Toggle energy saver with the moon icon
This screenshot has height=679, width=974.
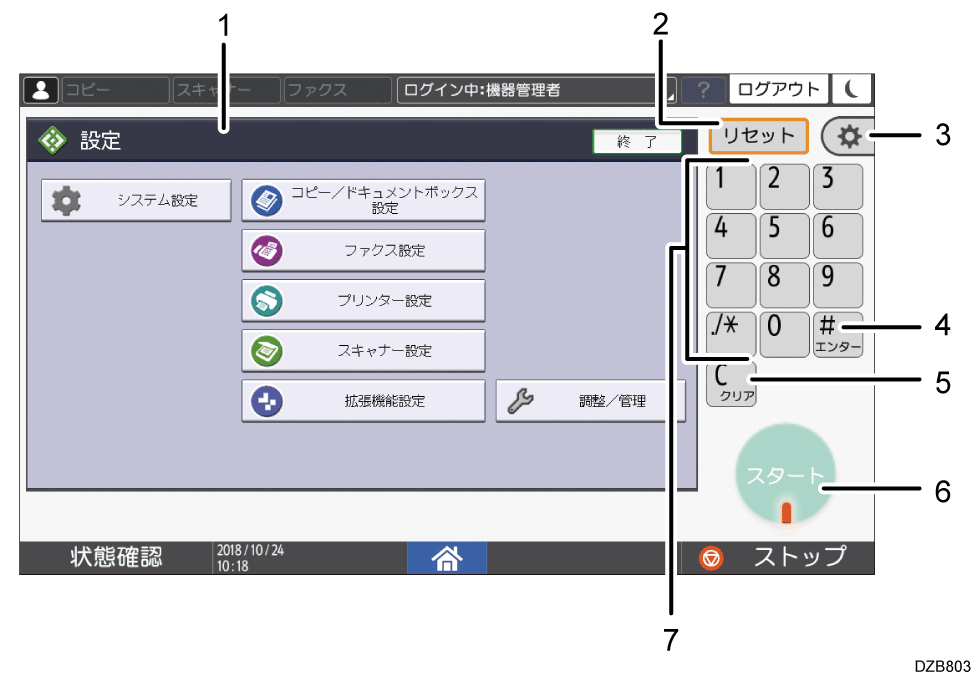click(x=851, y=89)
